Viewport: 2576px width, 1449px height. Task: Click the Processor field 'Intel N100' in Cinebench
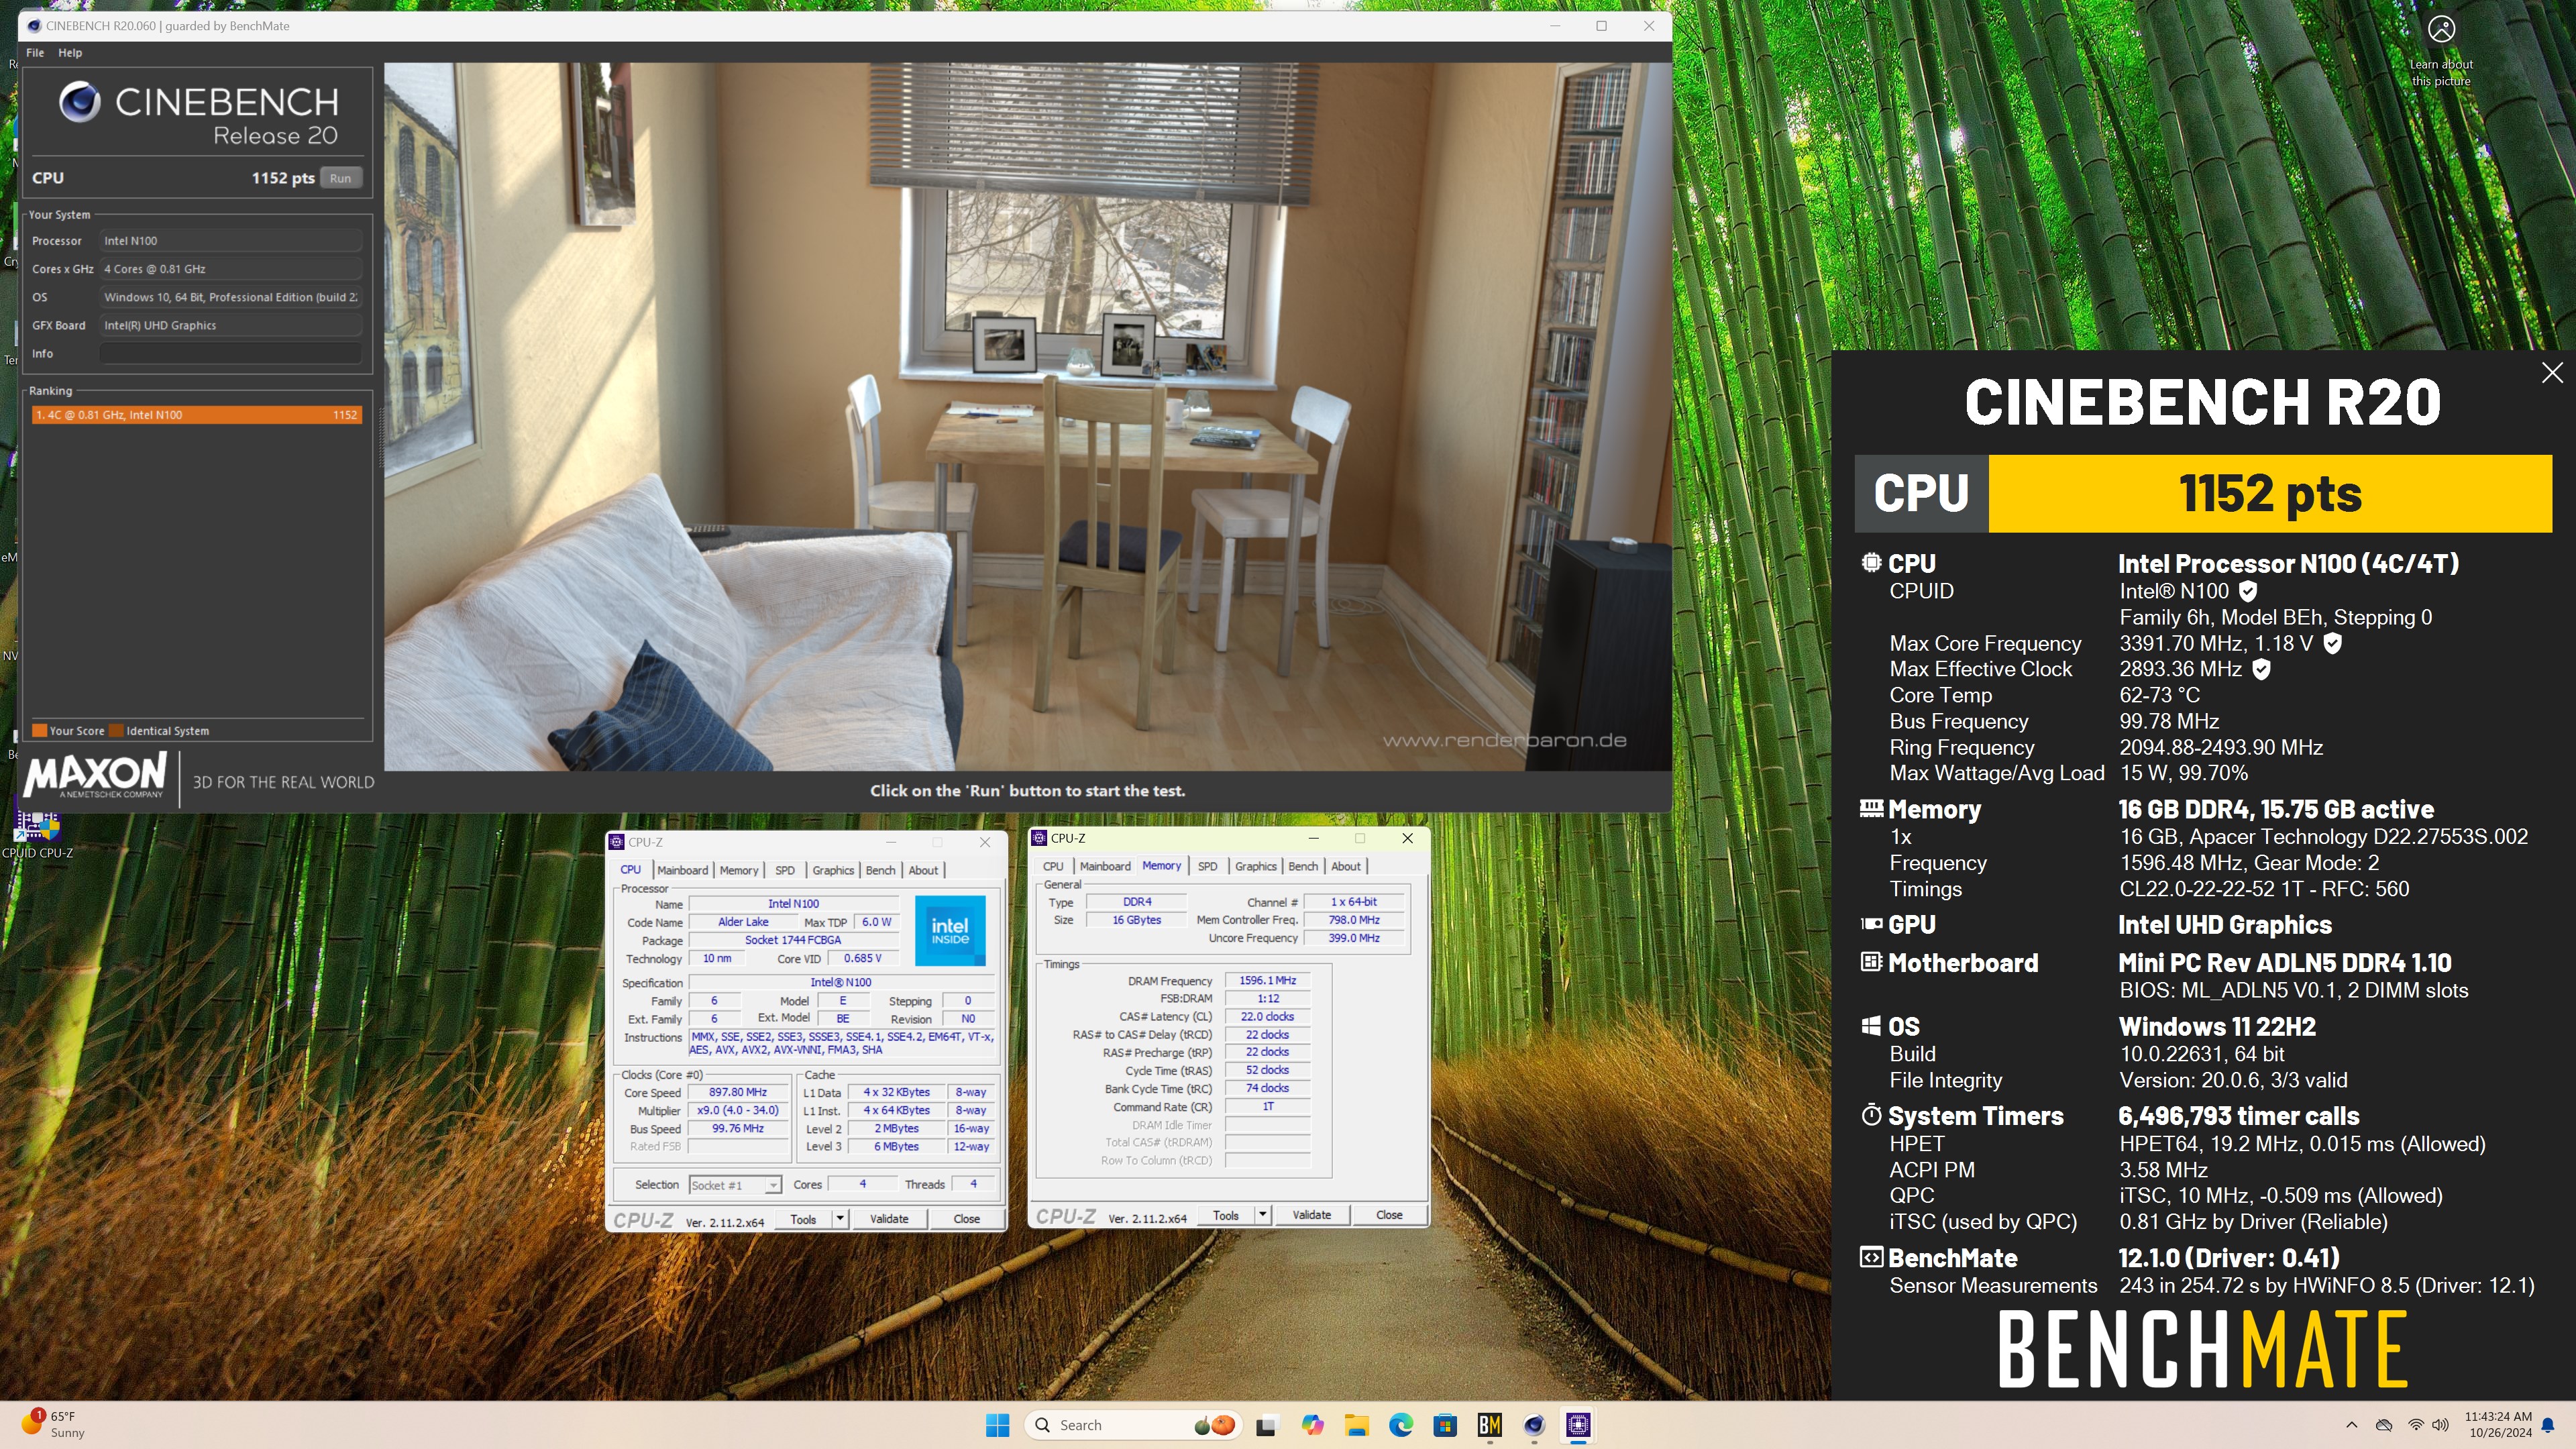(x=231, y=241)
